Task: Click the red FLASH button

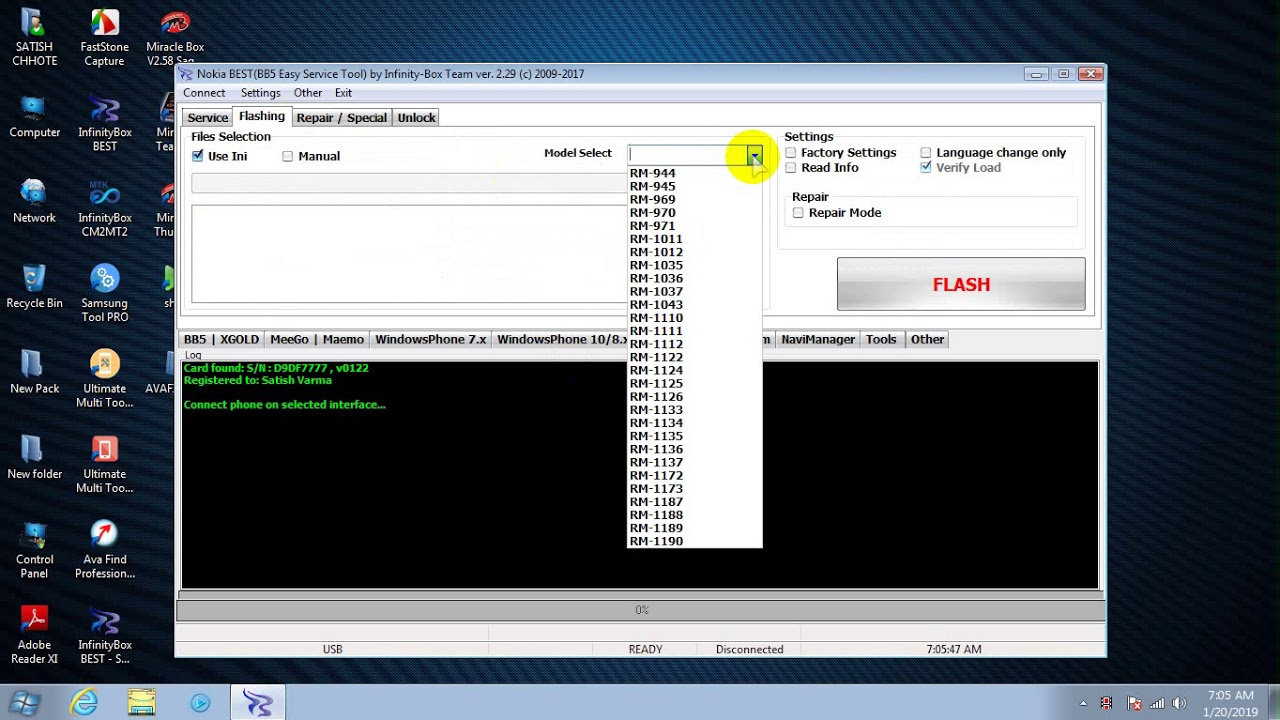Action: (961, 285)
